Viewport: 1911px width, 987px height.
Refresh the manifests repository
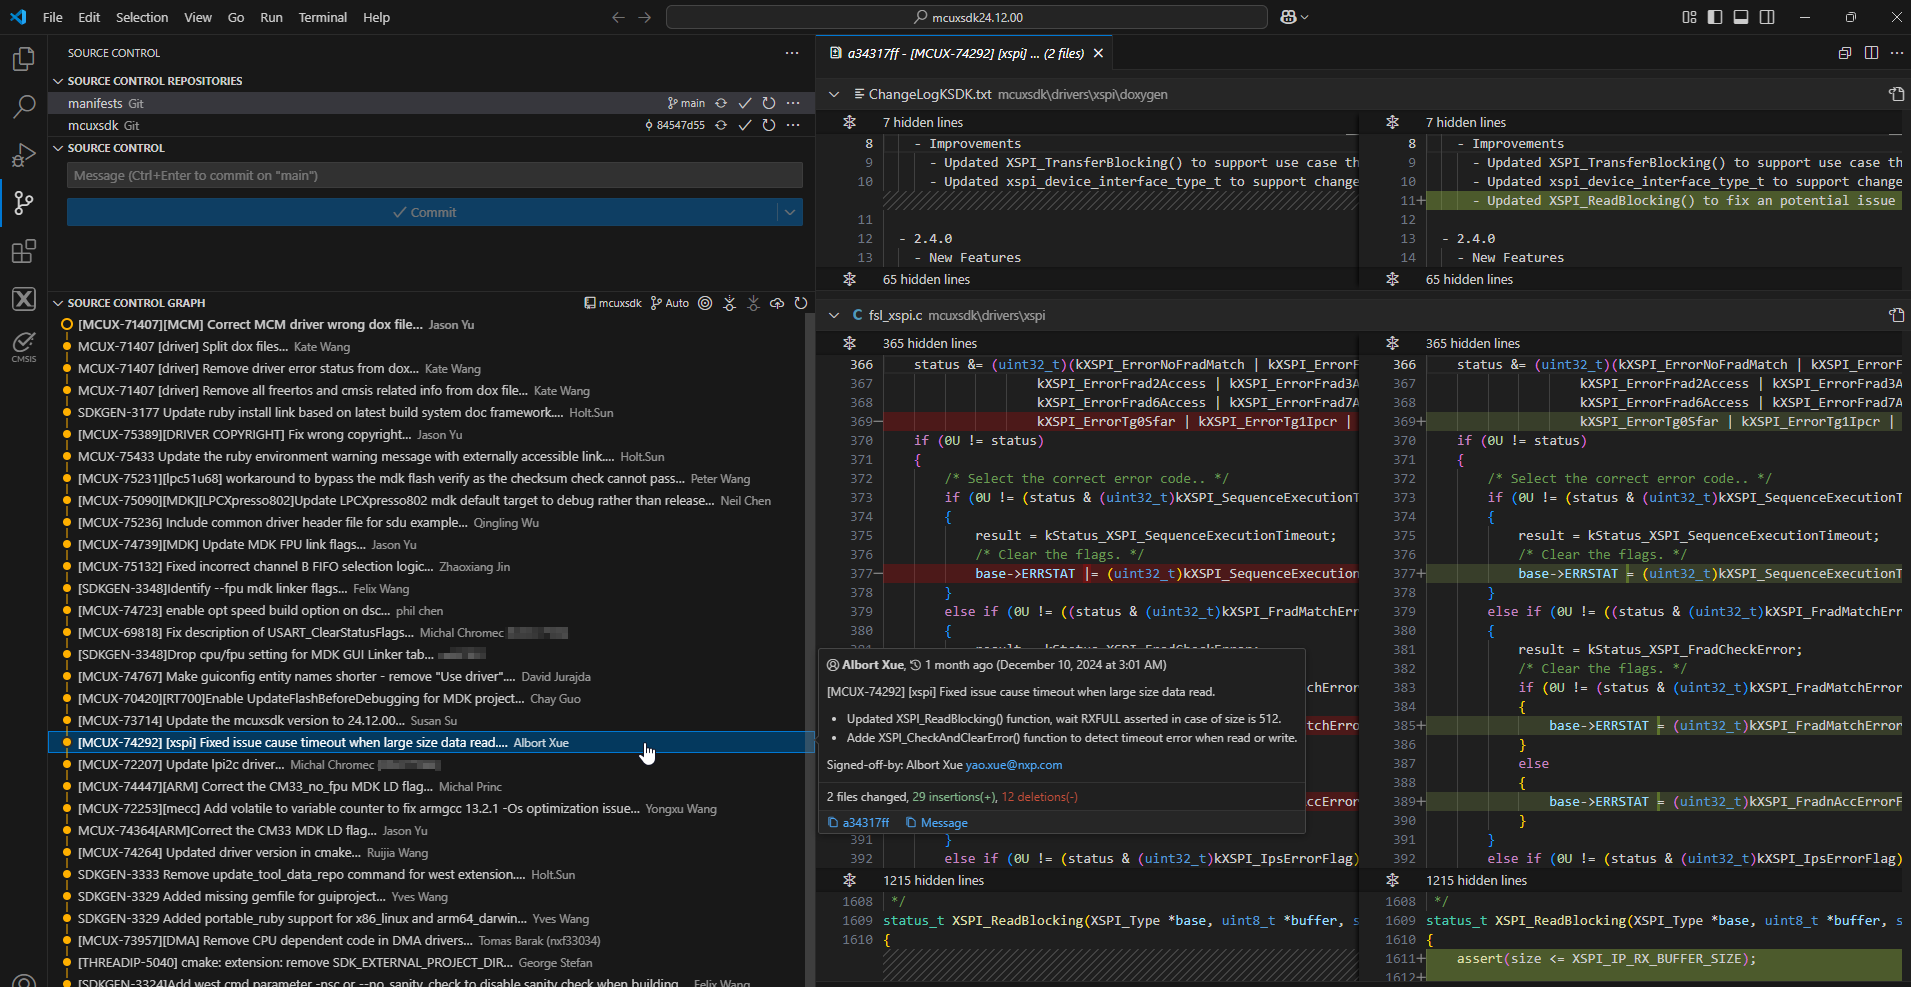tap(769, 103)
